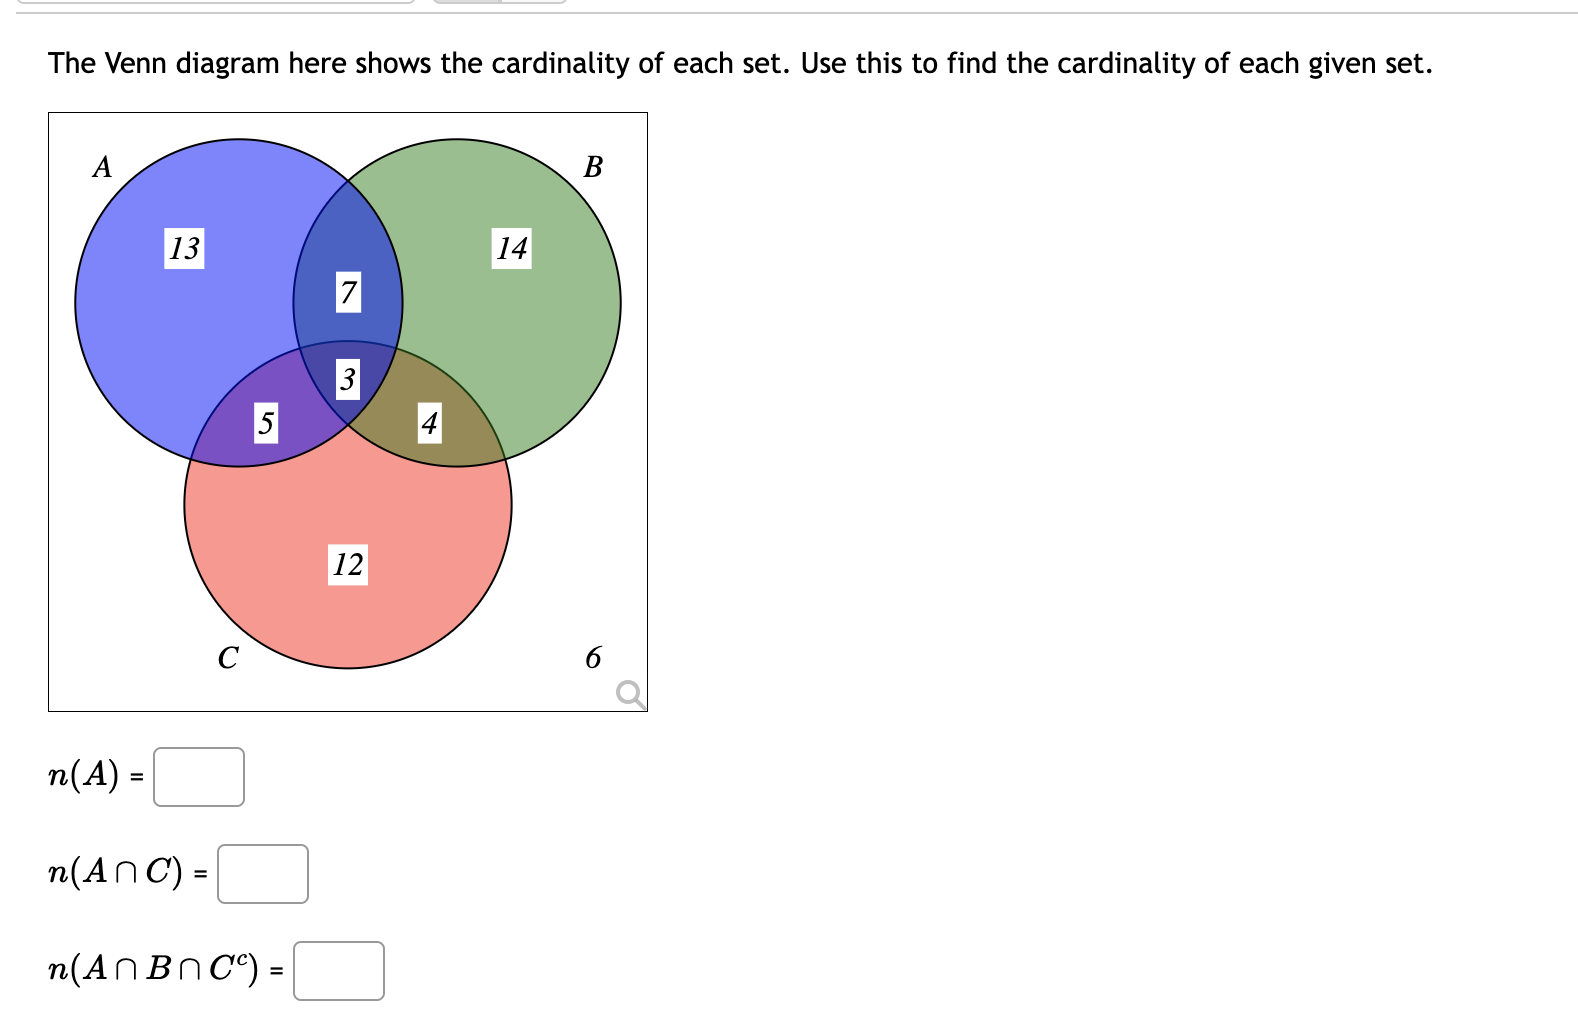The width and height of the screenshot is (1578, 1024).
Task: Click the instruction text about cardinality
Action: pyautogui.click(x=740, y=63)
